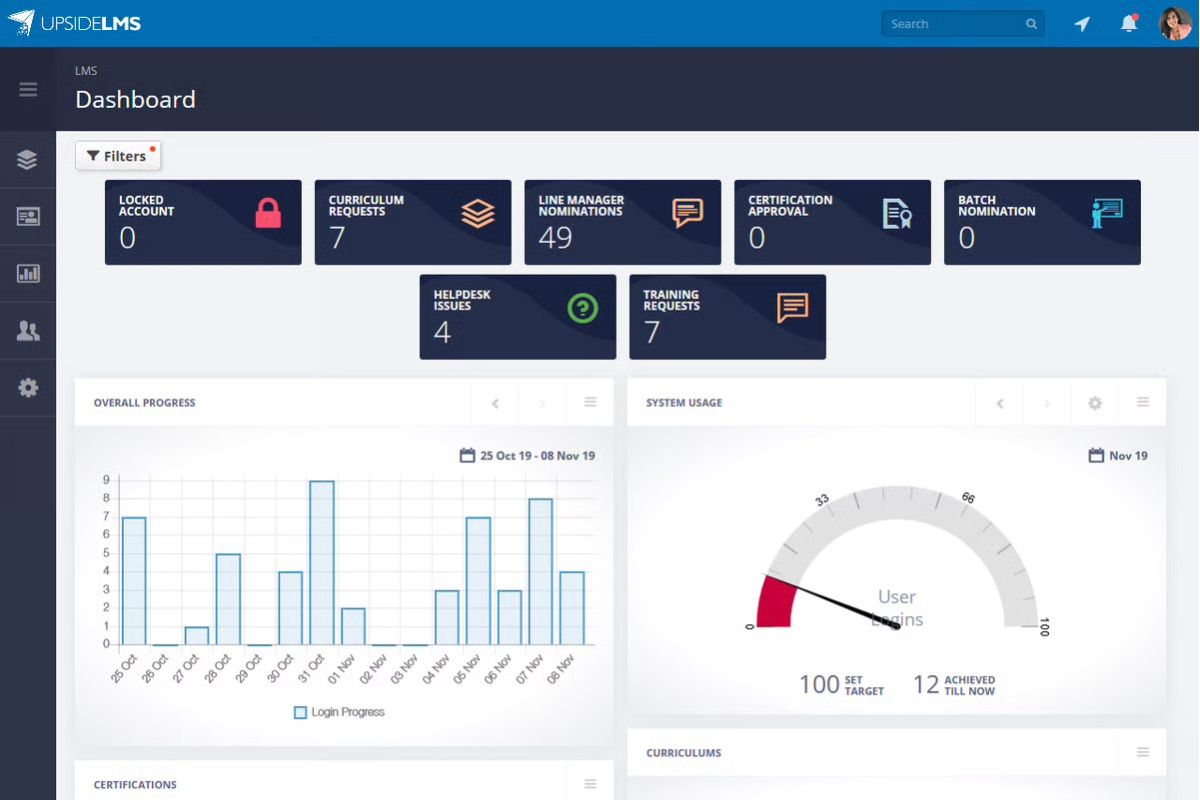This screenshot has width=1200, height=800.
Task: Click the Certification Approval document icon
Action: pos(898,213)
